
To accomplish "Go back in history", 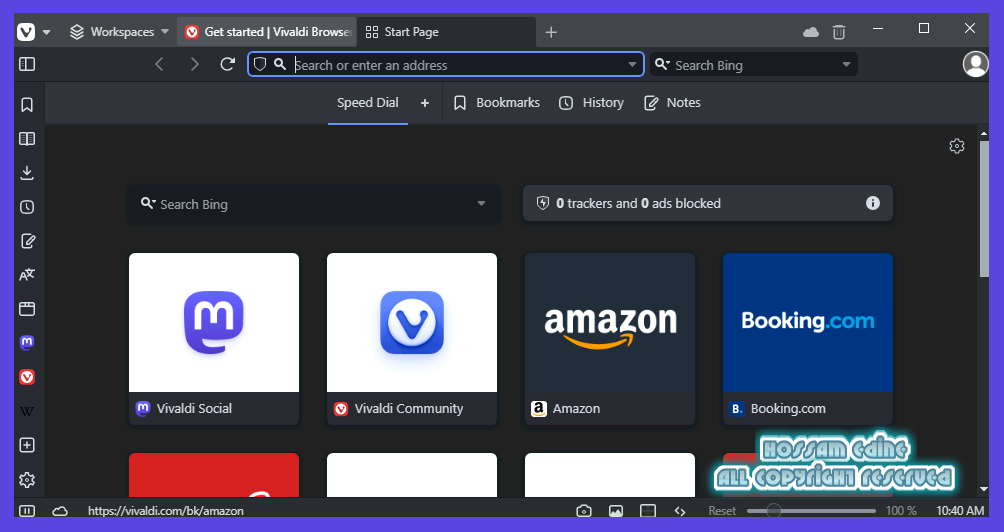I will (x=159, y=65).
